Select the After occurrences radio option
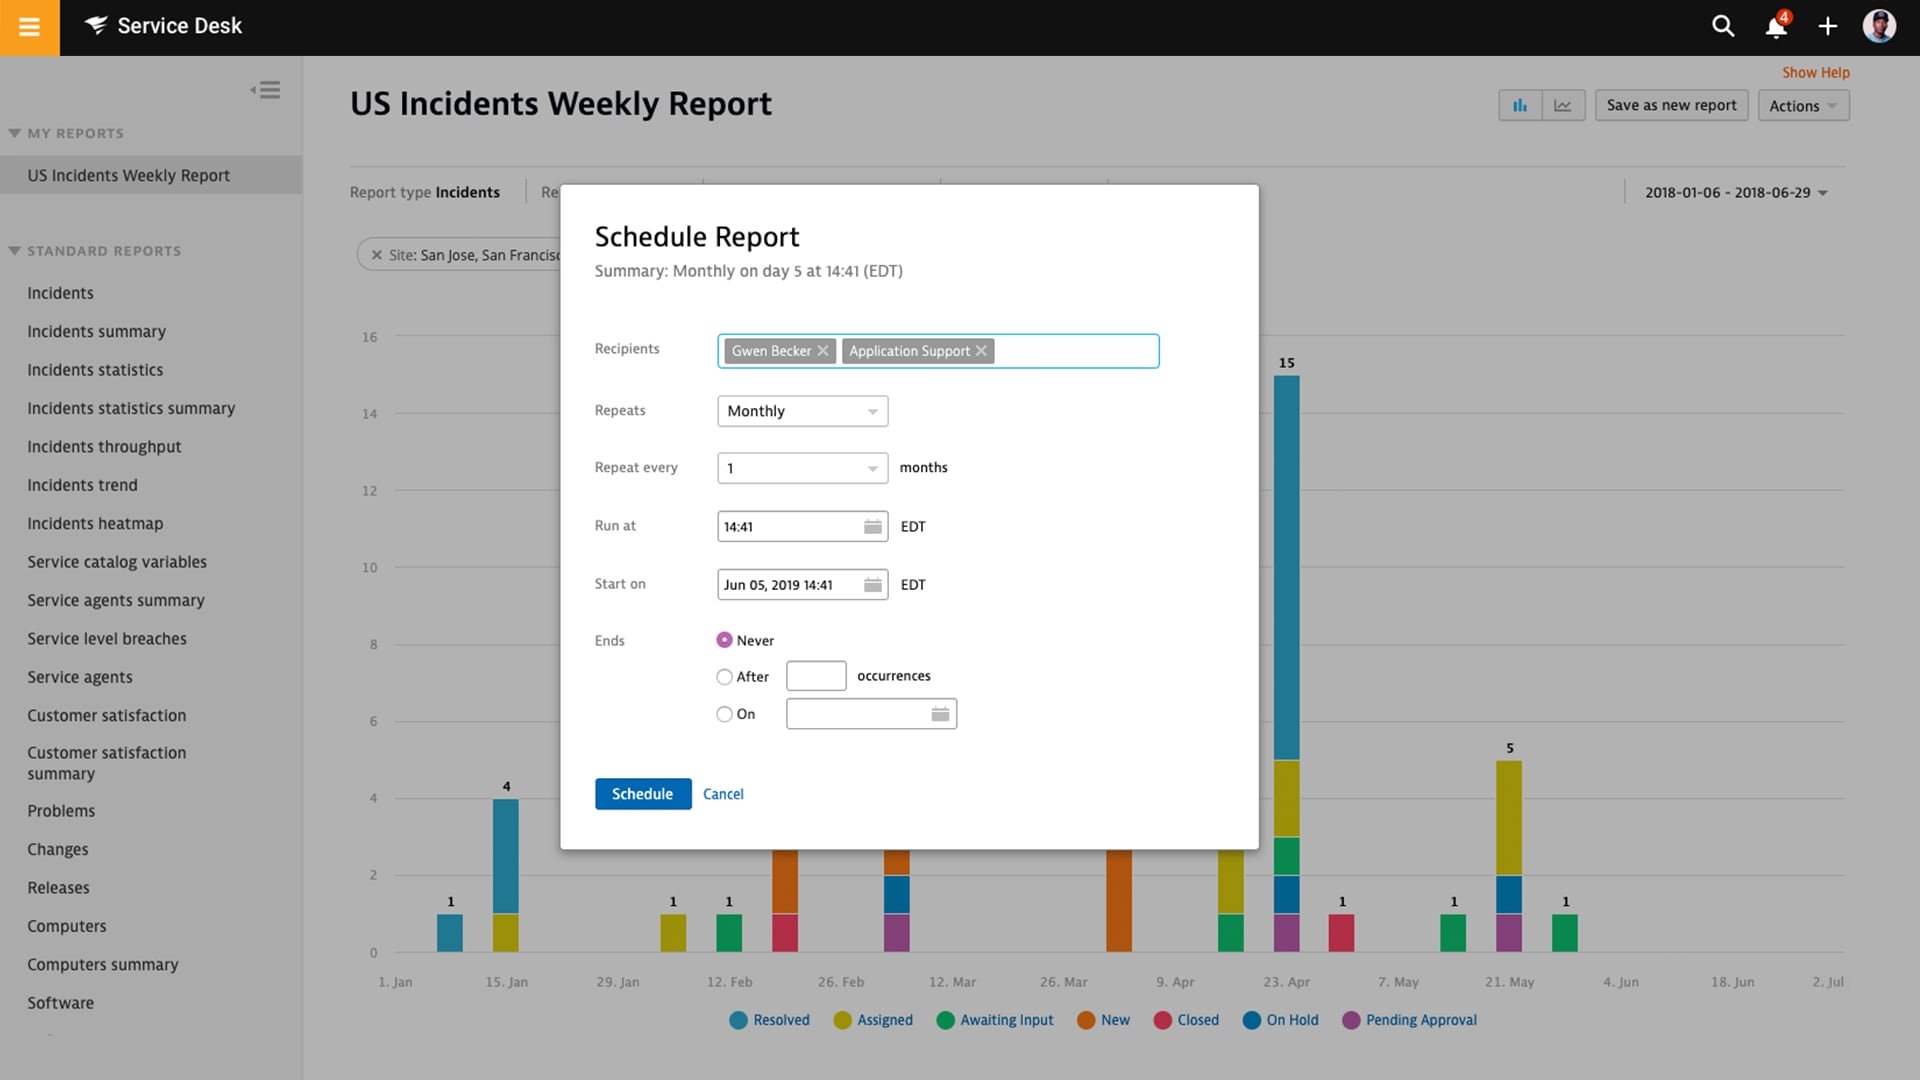The width and height of the screenshot is (1920, 1080). click(x=724, y=677)
